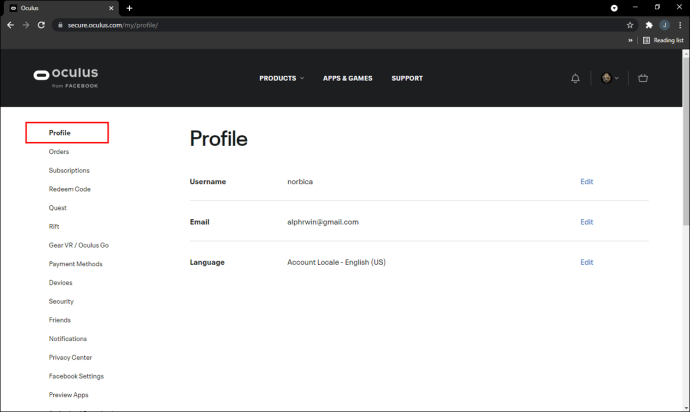690x412 pixels.
Task: Expand the Products menu
Action: tap(282, 78)
